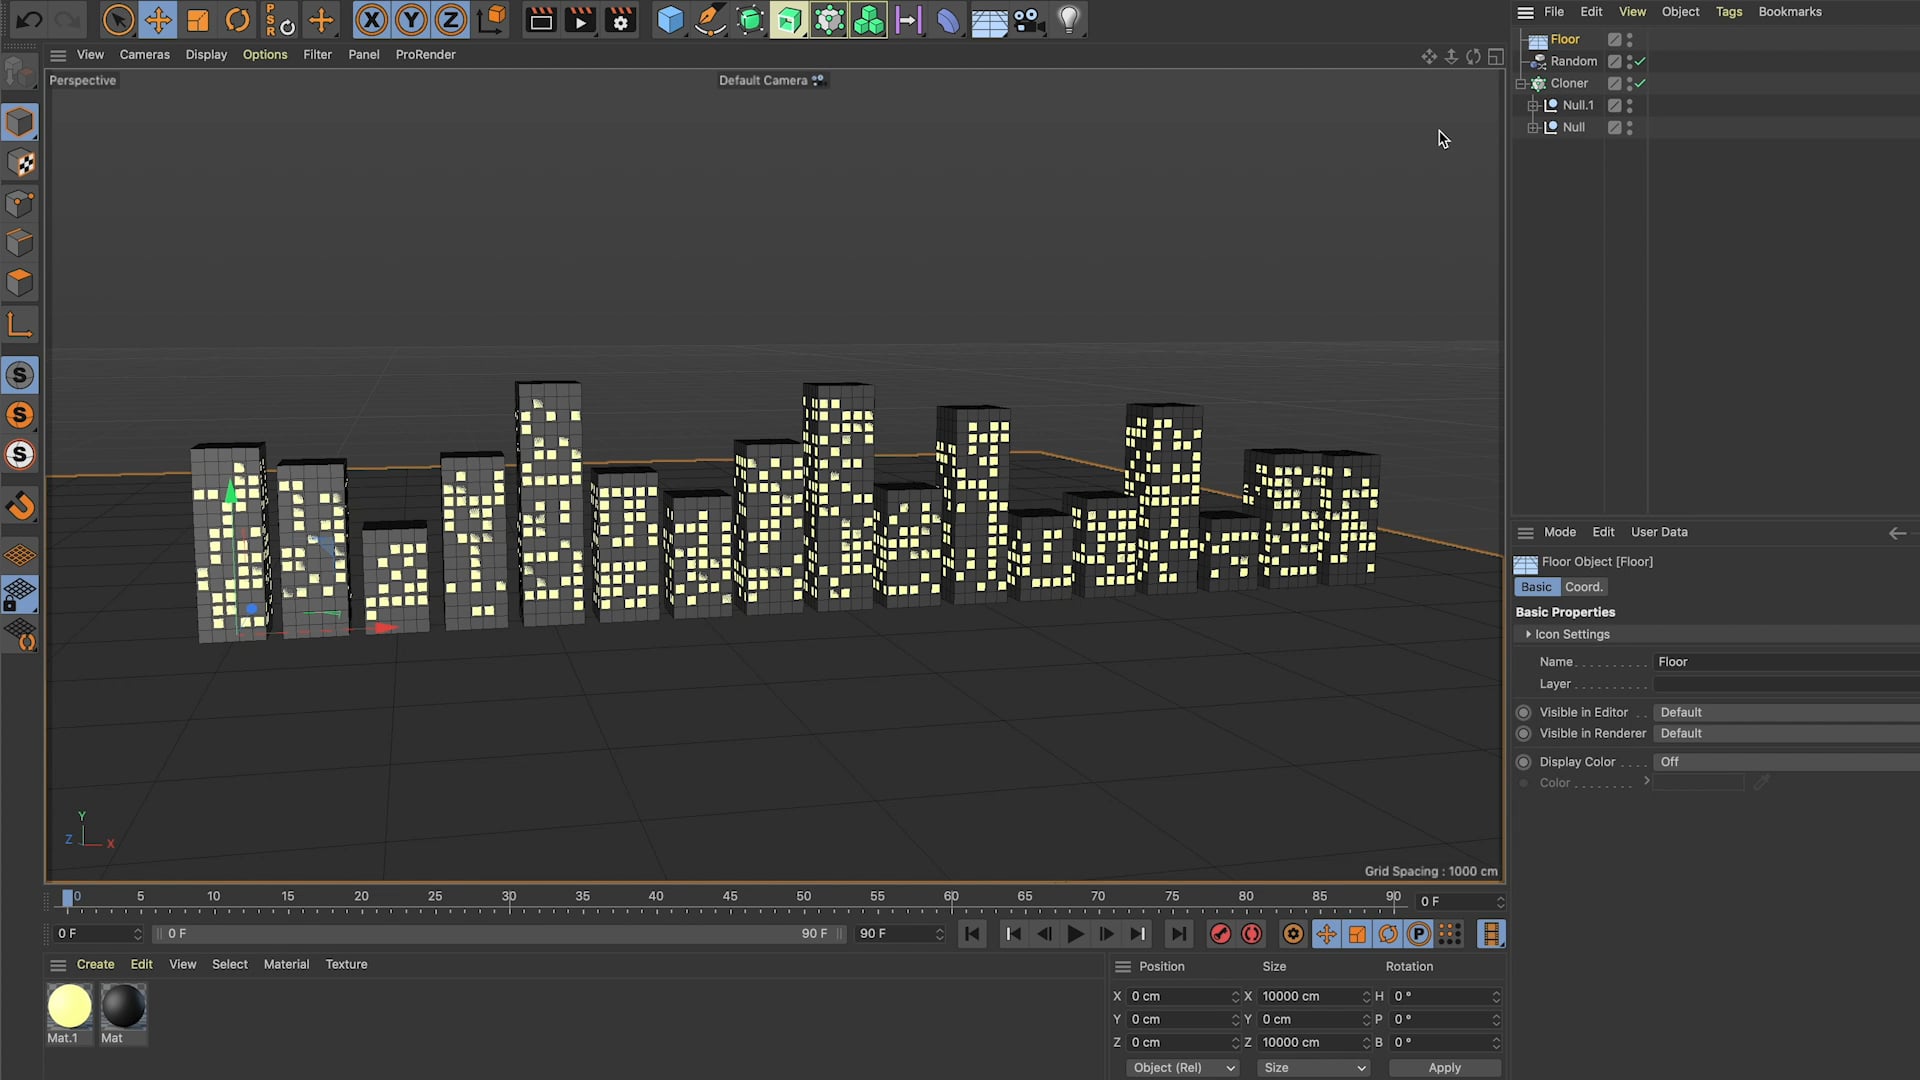The image size is (1920, 1080).
Task: Open Visible in Editor dropdown
Action: 1786,712
